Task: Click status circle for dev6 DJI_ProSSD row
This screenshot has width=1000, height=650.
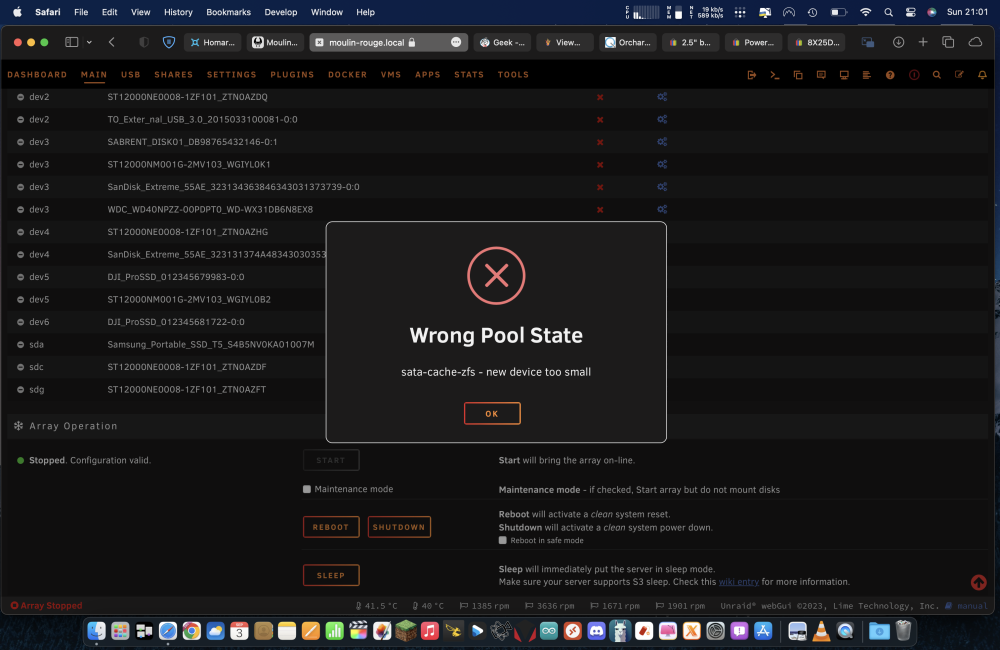Action: pos(20,322)
